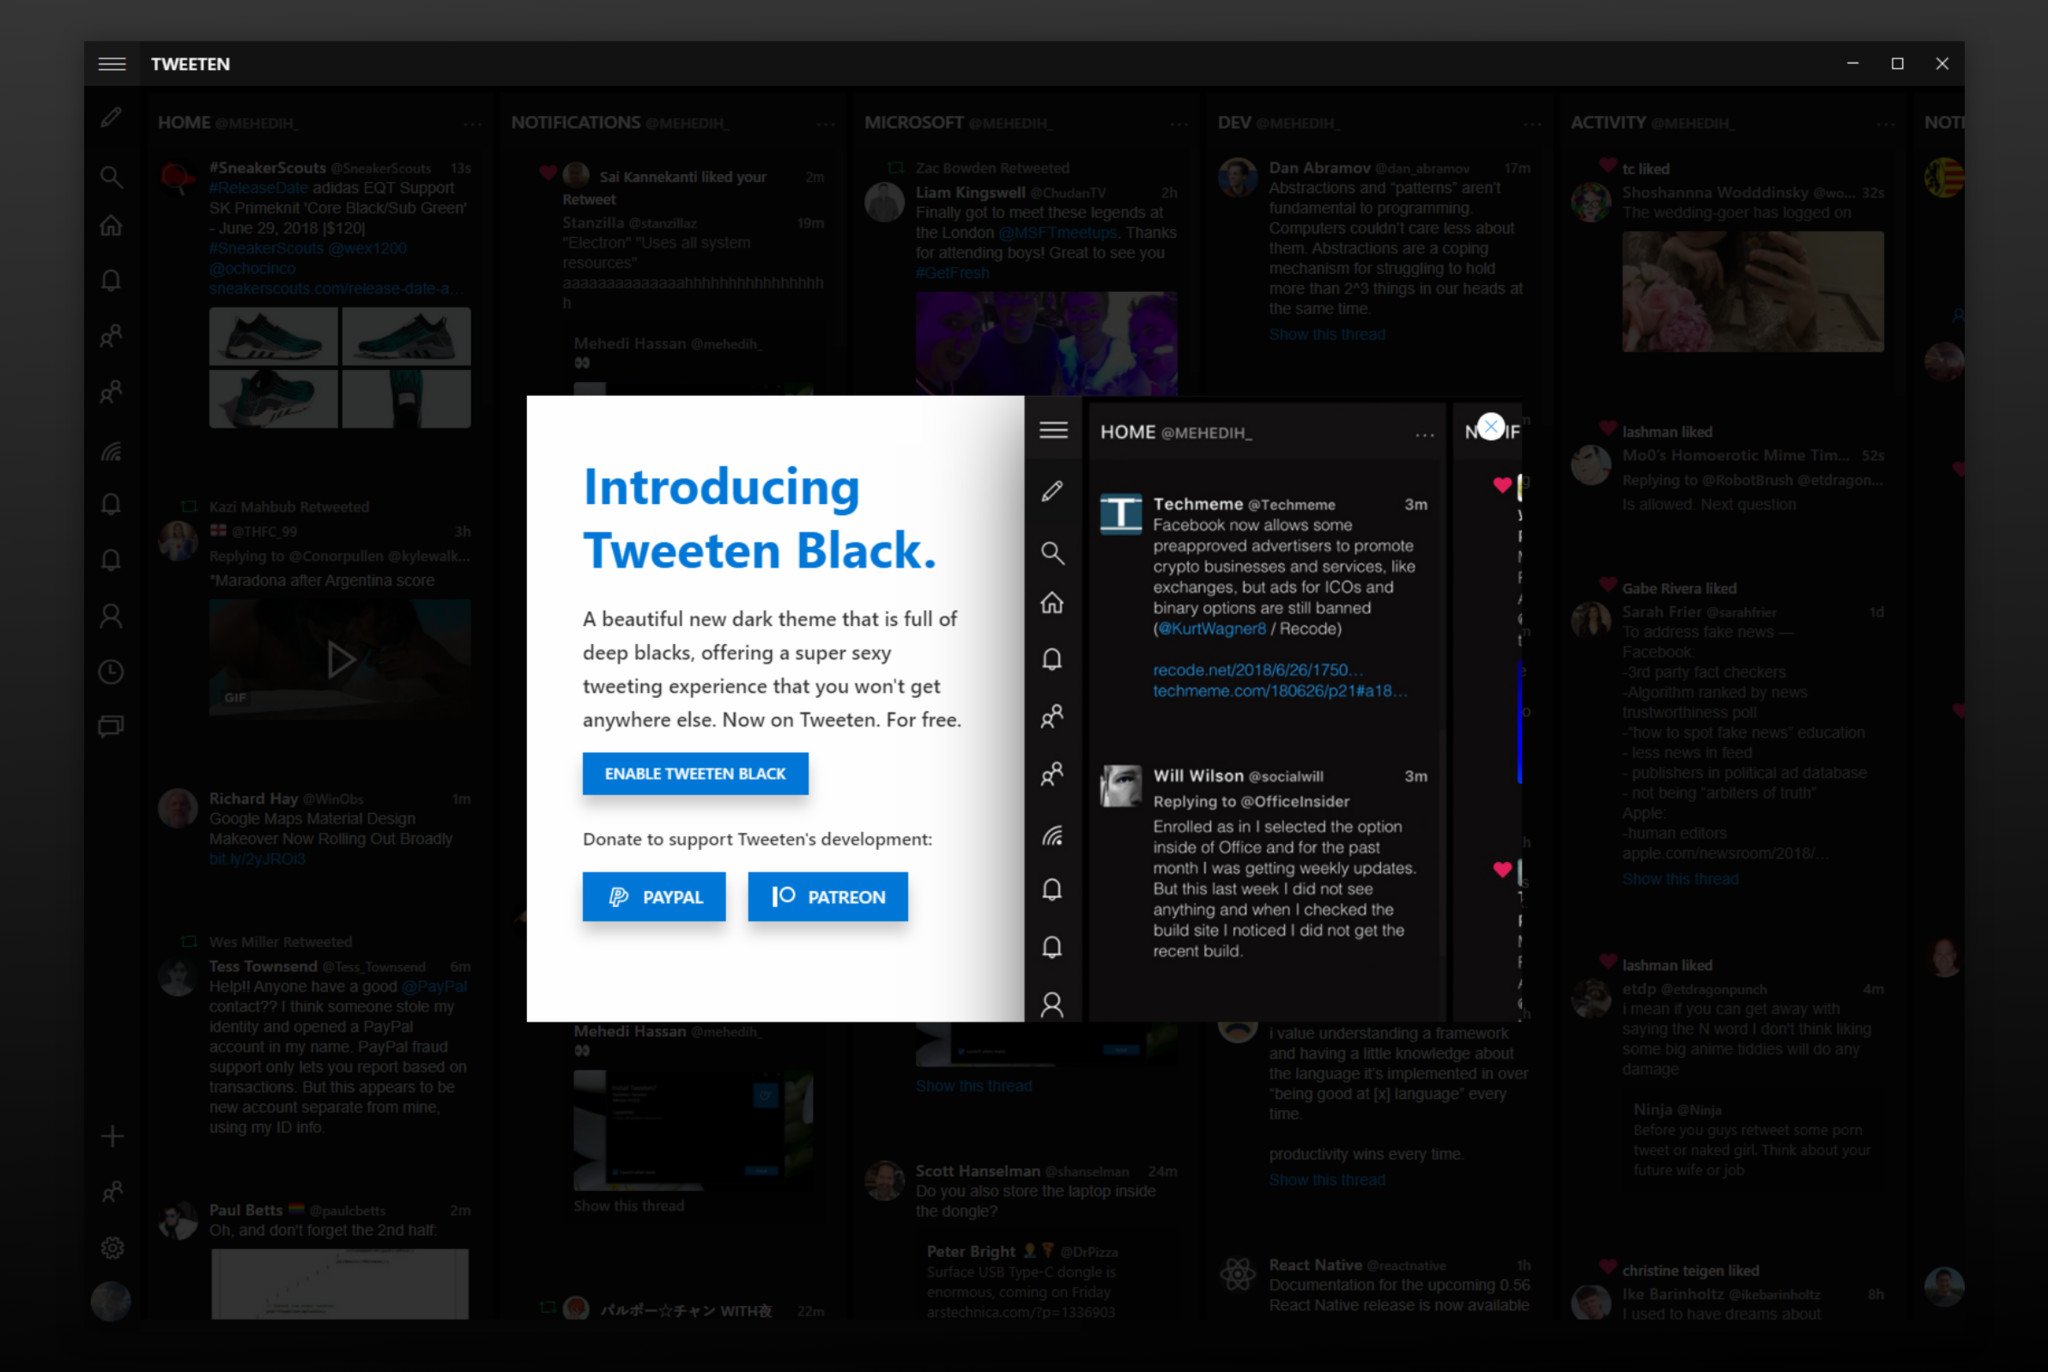Click profile icon in preview sidebar
The image size is (2048, 1372).
pyautogui.click(x=1052, y=1004)
